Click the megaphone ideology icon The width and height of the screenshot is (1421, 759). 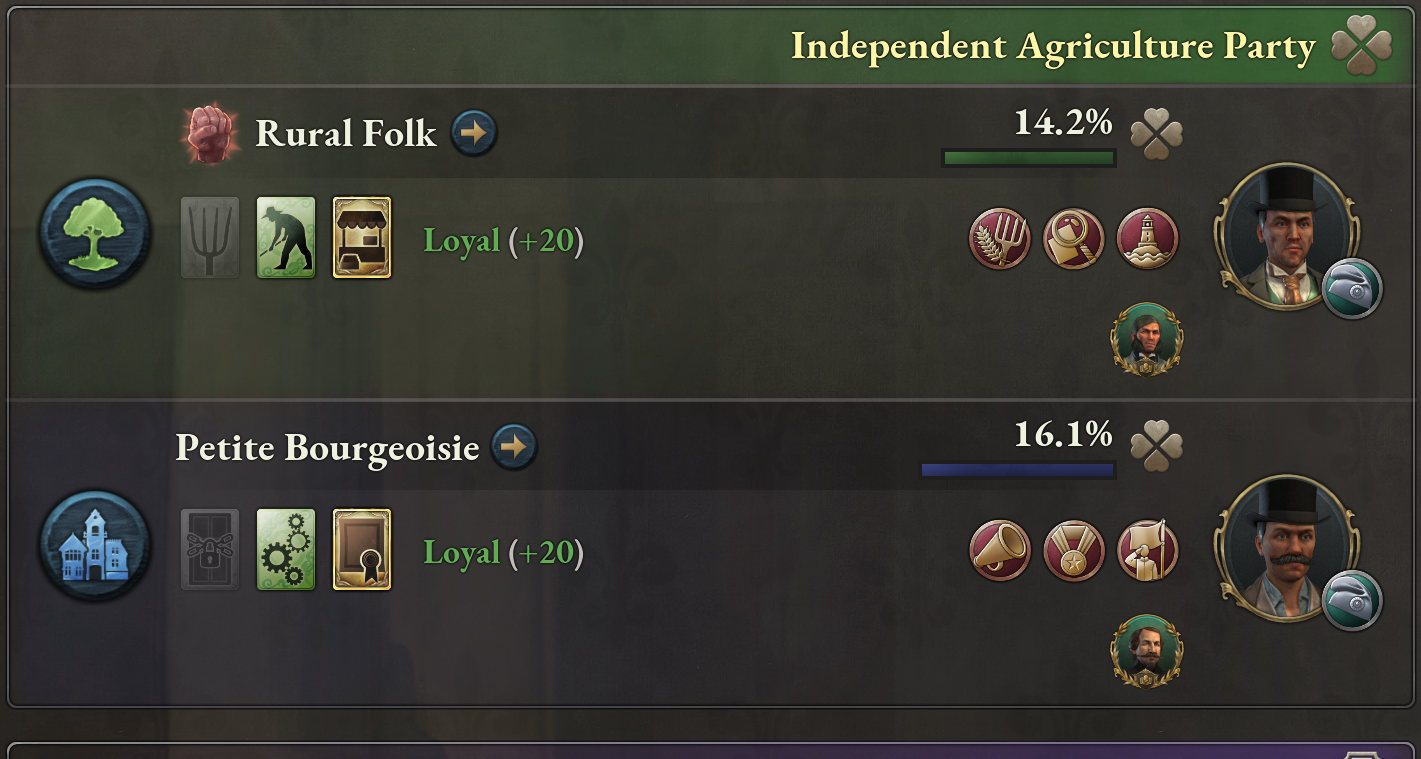pyautogui.click(x=1000, y=550)
